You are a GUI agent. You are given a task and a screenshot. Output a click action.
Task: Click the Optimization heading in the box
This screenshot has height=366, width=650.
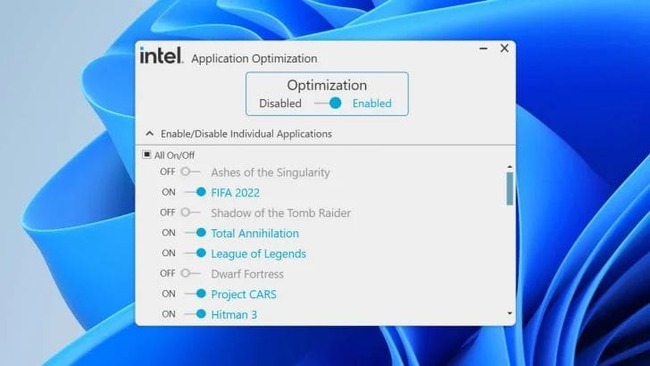pos(327,85)
